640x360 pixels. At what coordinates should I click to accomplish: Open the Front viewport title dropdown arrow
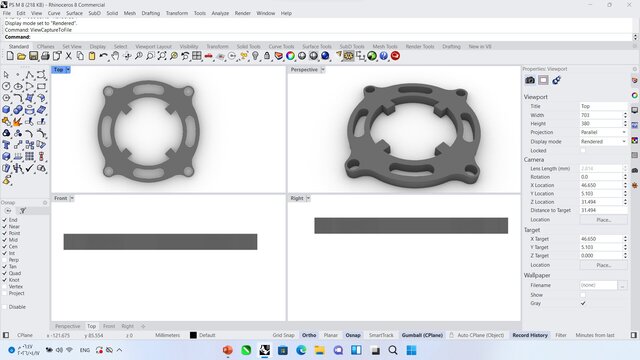pyautogui.click(x=71, y=198)
